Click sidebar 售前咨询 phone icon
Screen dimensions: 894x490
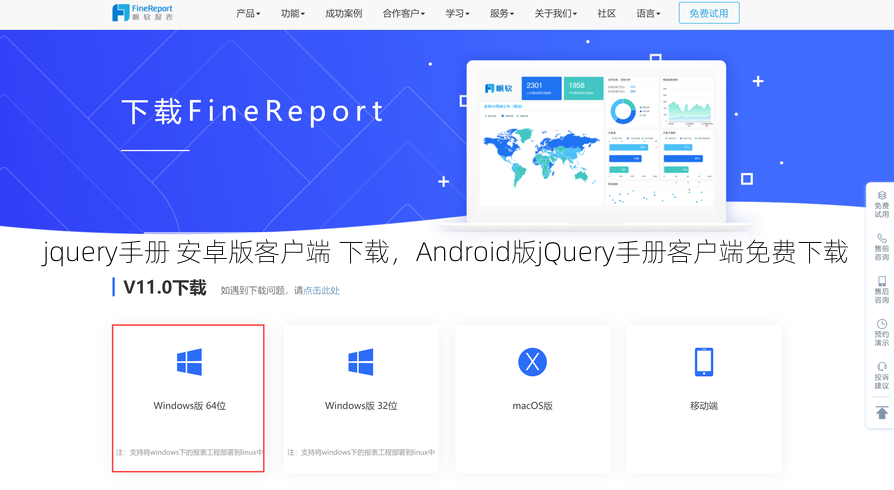(881, 238)
